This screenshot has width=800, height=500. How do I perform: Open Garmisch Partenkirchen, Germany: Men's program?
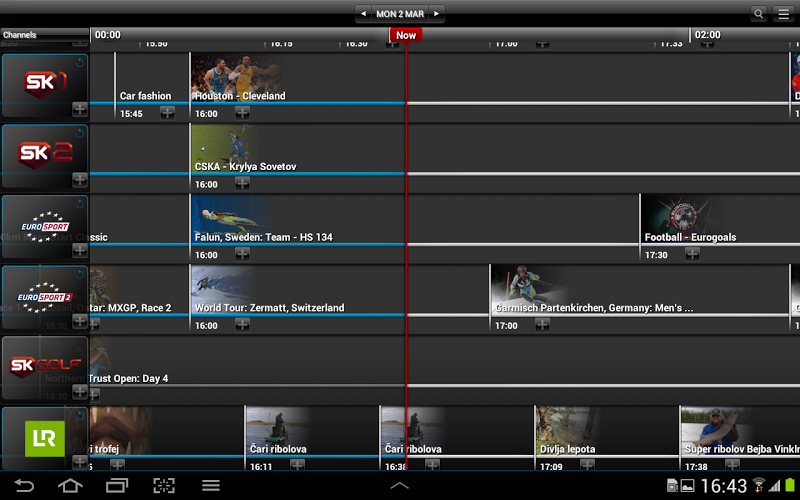pyautogui.click(x=594, y=308)
